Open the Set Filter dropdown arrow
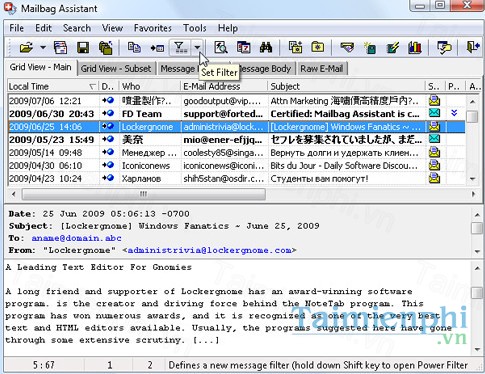This screenshot has width=485, height=374. (x=197, y=48)
